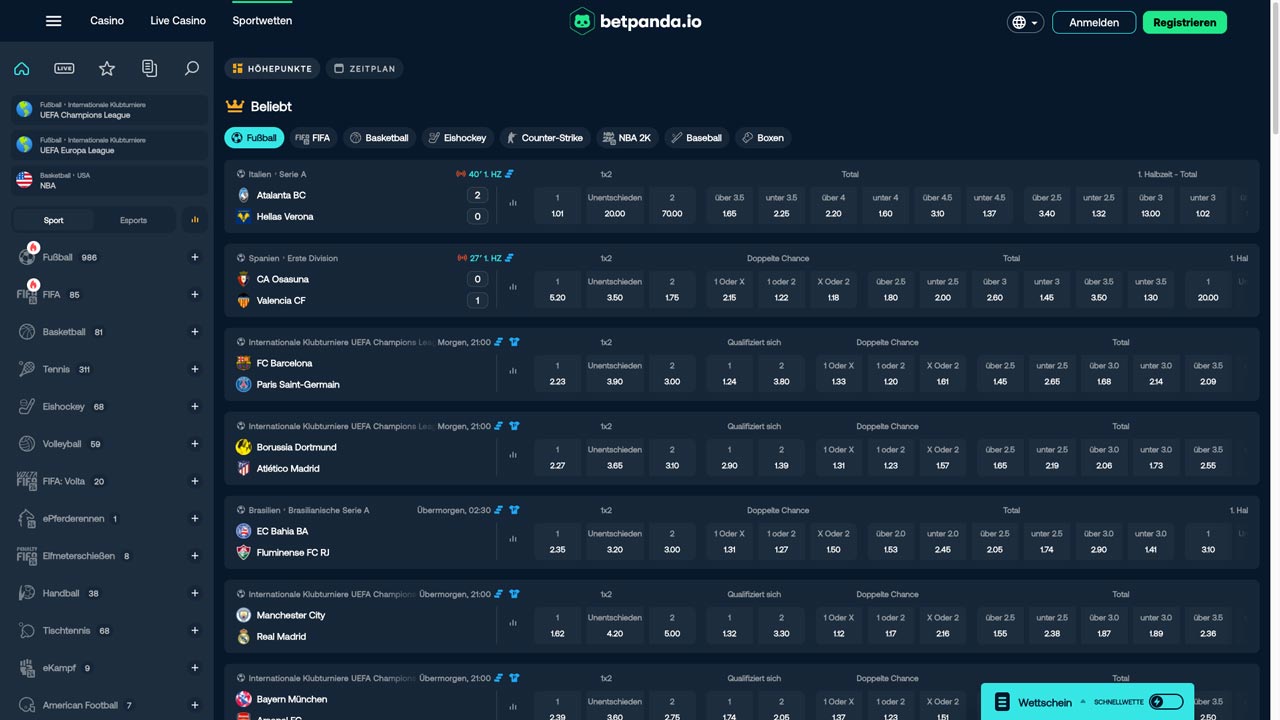Go to sidebar home icon

(21, 69)
